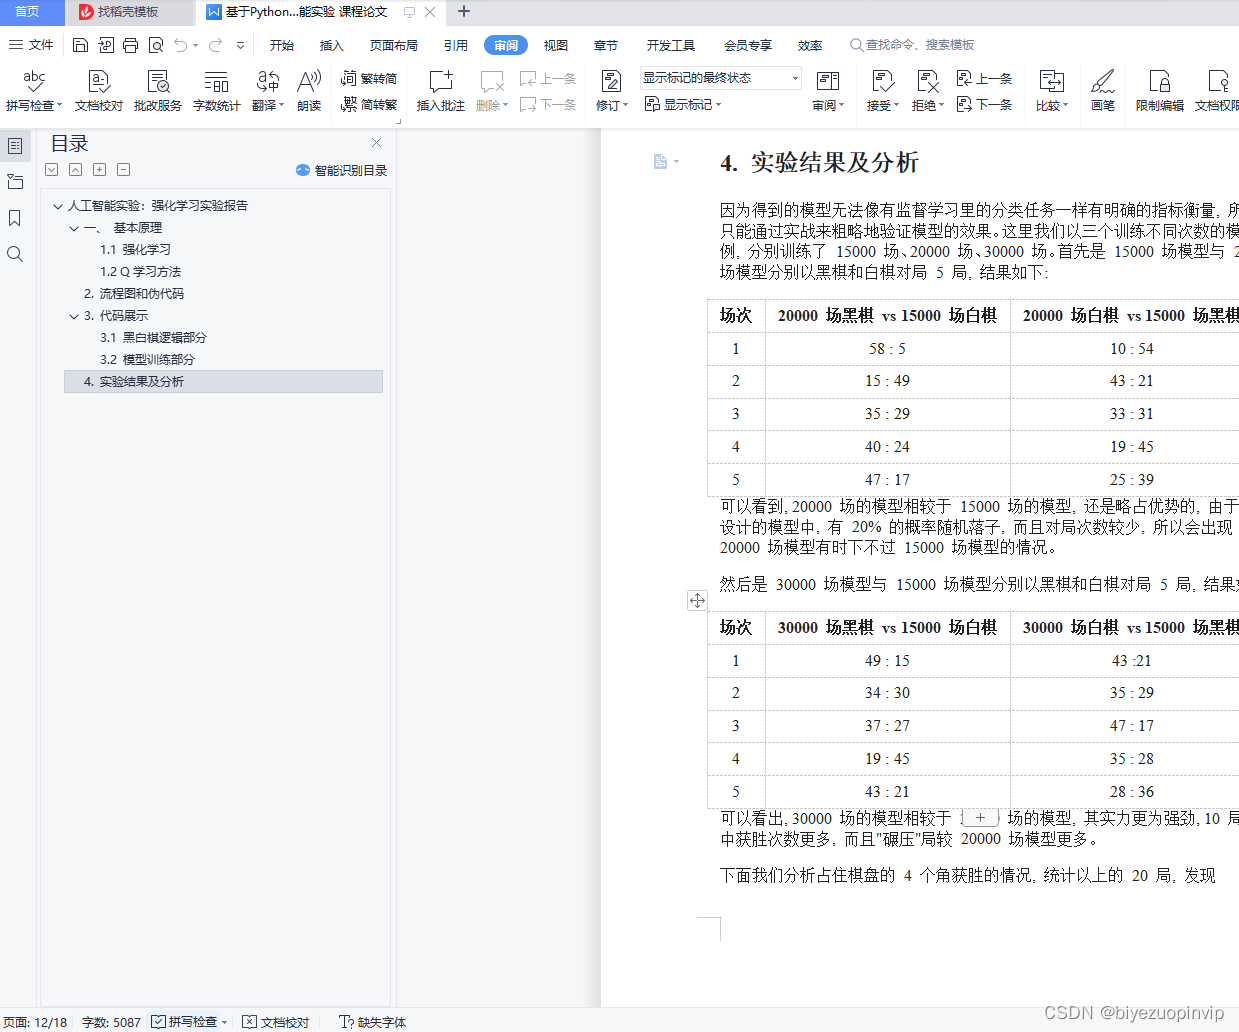Start 朗读 read aloud
This screenshot has height=1032, width=1239.
coord(308,91)
